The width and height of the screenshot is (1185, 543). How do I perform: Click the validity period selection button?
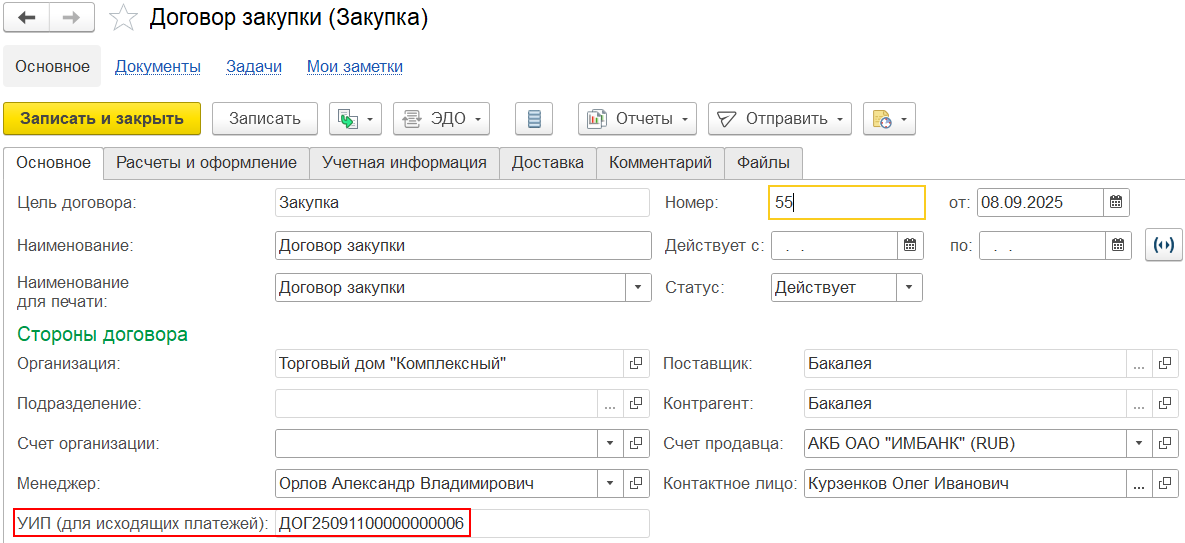point(1163,245)
